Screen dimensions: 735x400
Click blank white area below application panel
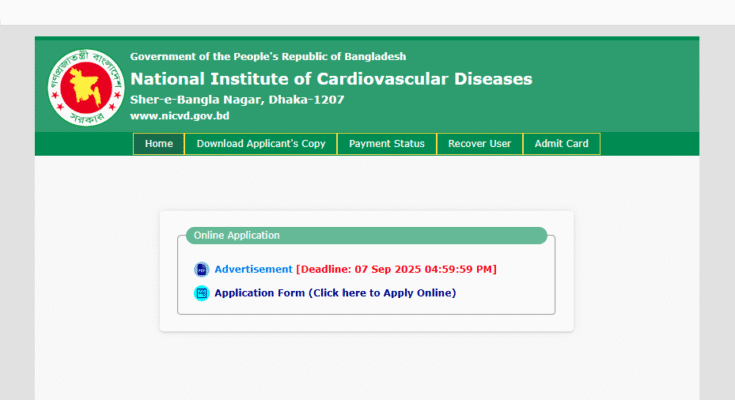click(366, 365)
